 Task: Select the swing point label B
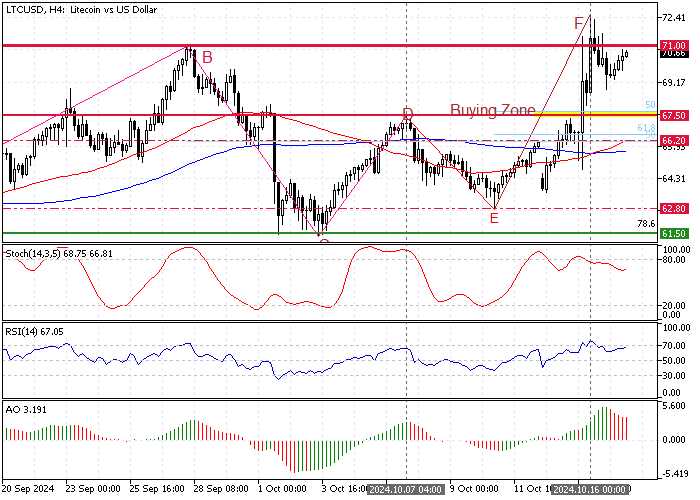point(207,57)
